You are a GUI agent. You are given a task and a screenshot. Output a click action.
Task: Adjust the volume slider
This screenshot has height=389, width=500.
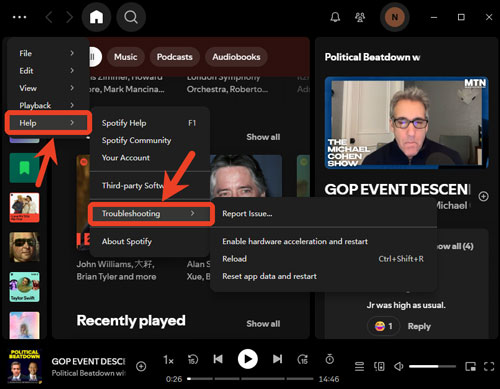[x=433, y=367]
